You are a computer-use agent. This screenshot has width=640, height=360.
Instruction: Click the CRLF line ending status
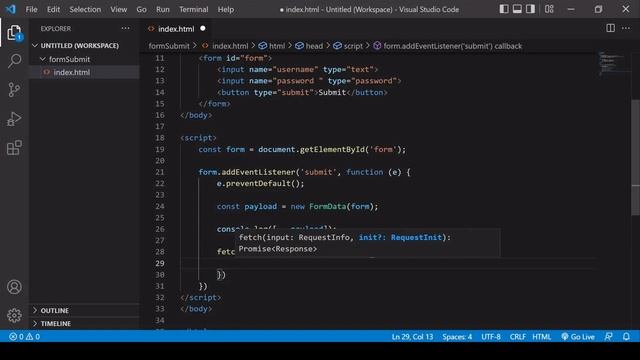[518, 337]
